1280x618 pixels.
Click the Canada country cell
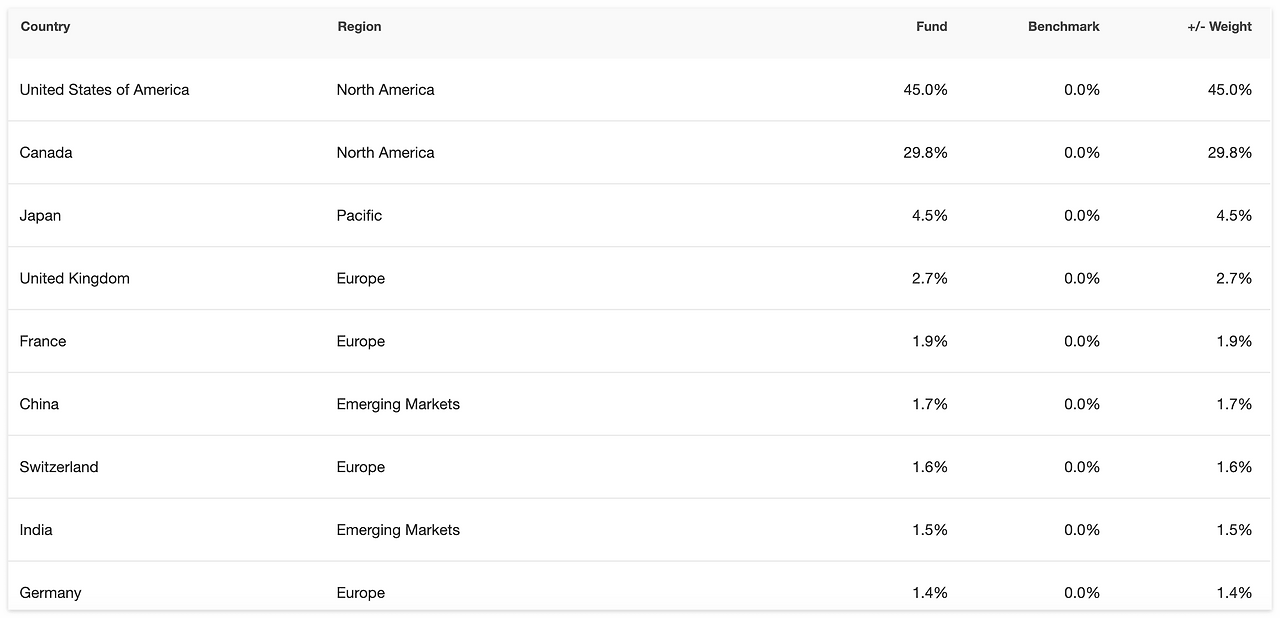click(x=46, y=153)
